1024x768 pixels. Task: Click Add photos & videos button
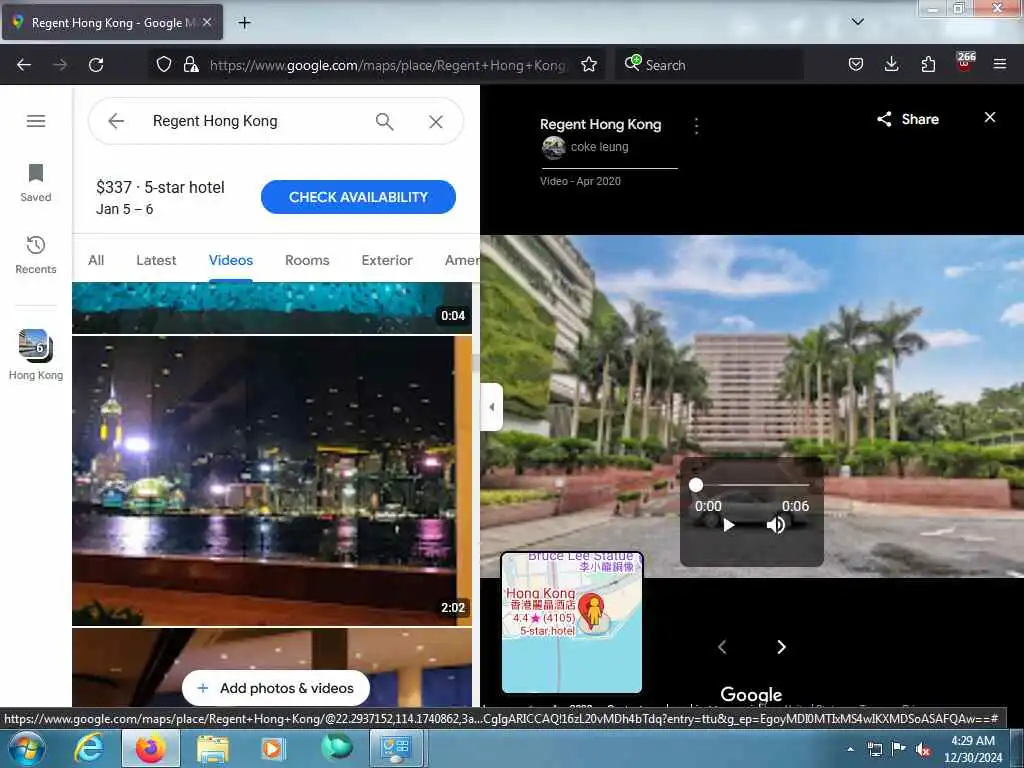pos(276,688)
